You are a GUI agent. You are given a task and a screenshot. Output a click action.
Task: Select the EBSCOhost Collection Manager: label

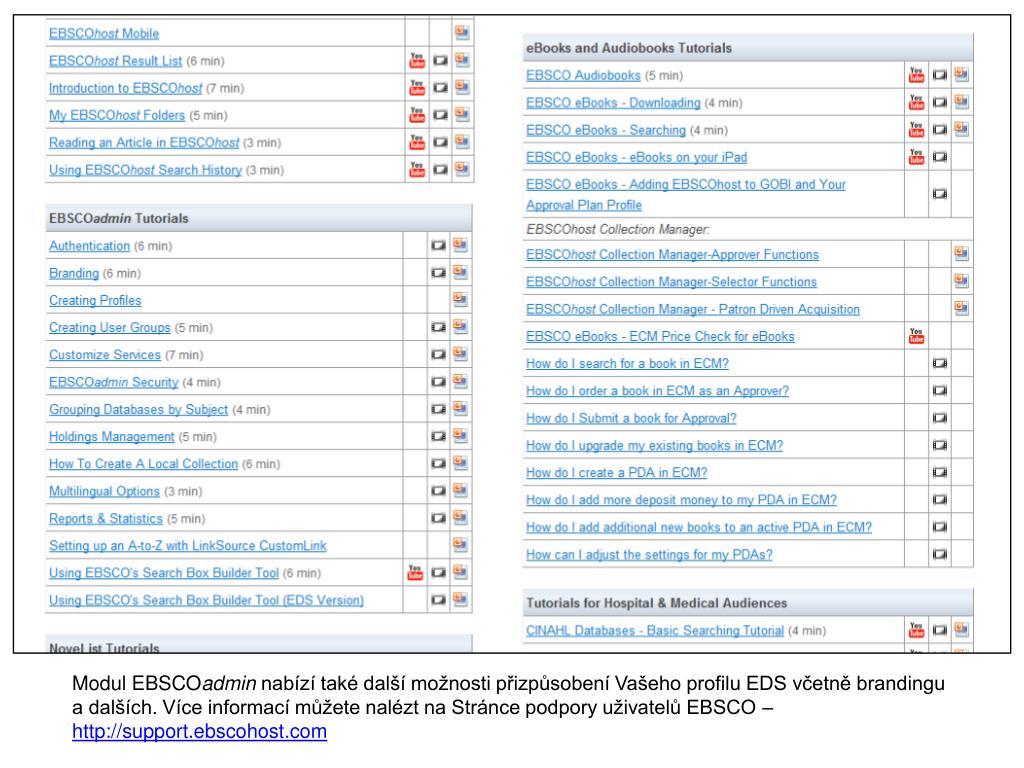click(x=618, y=229)
